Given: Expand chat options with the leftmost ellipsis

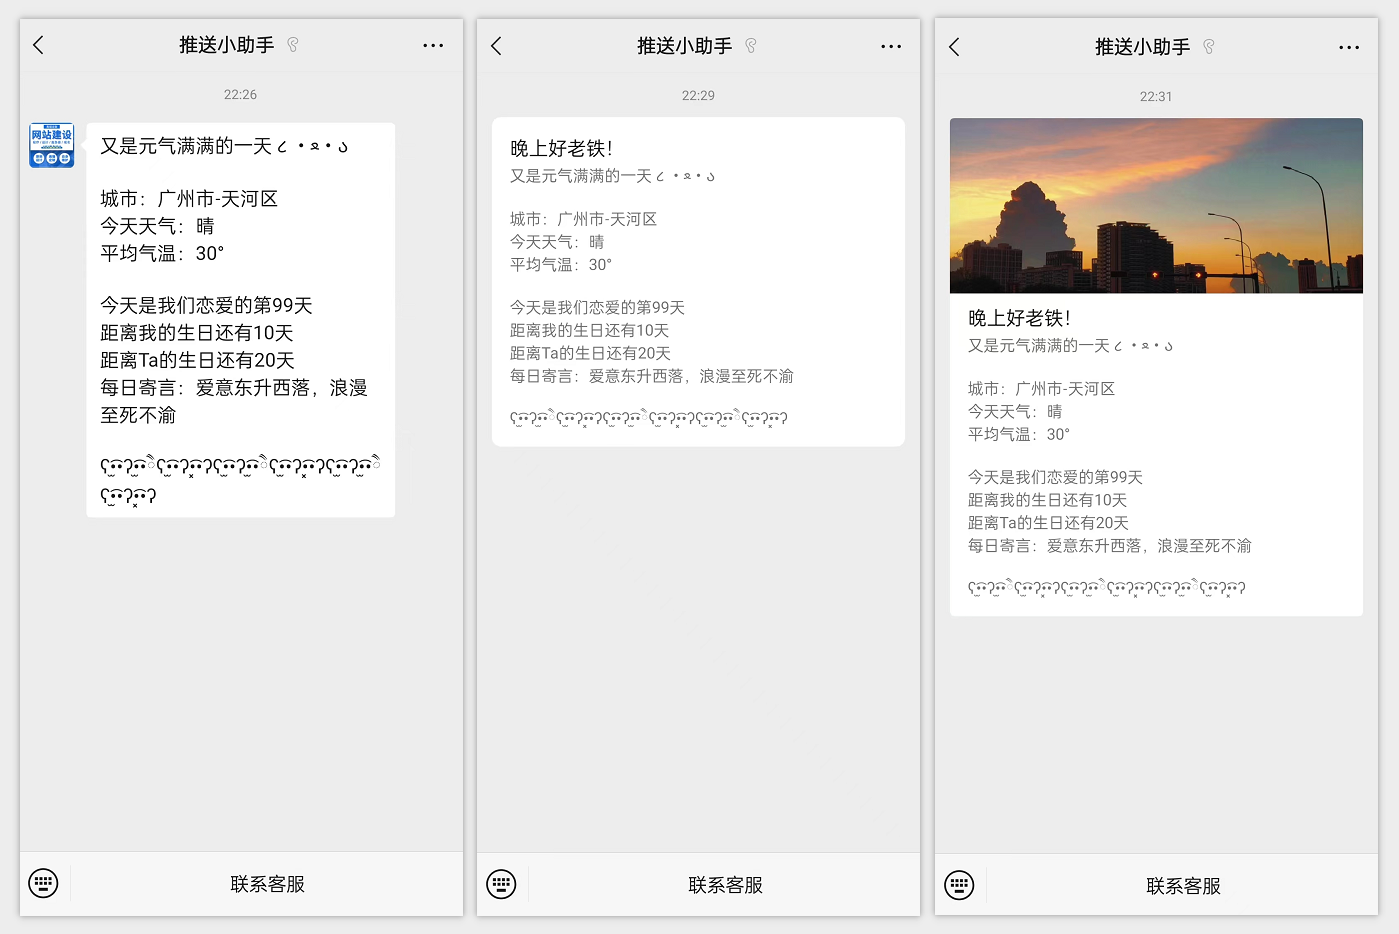Looking at the screenshot, I should (x=433, y=45).
